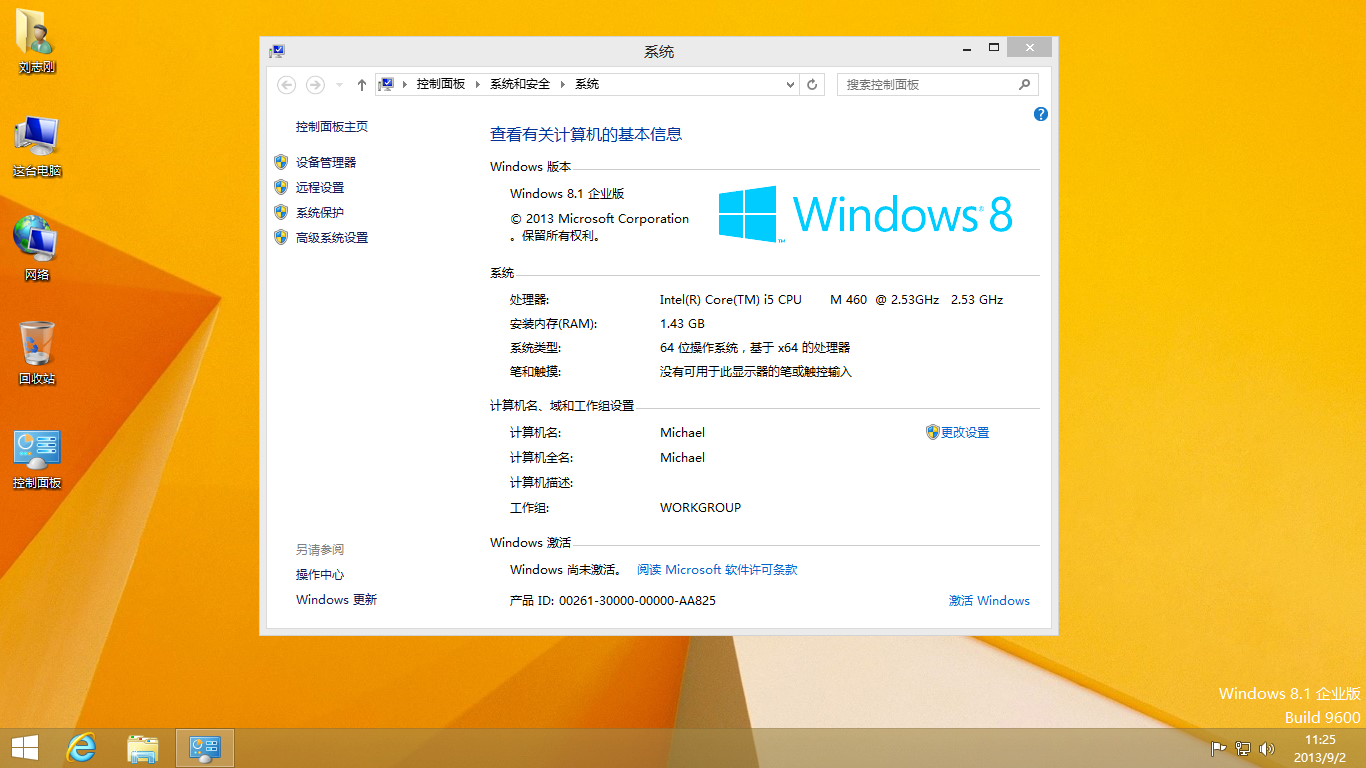Click the 系统 breadcrumb in the address bar
The width and height of the screenshot is (1366, 768).
click(587, 84)
